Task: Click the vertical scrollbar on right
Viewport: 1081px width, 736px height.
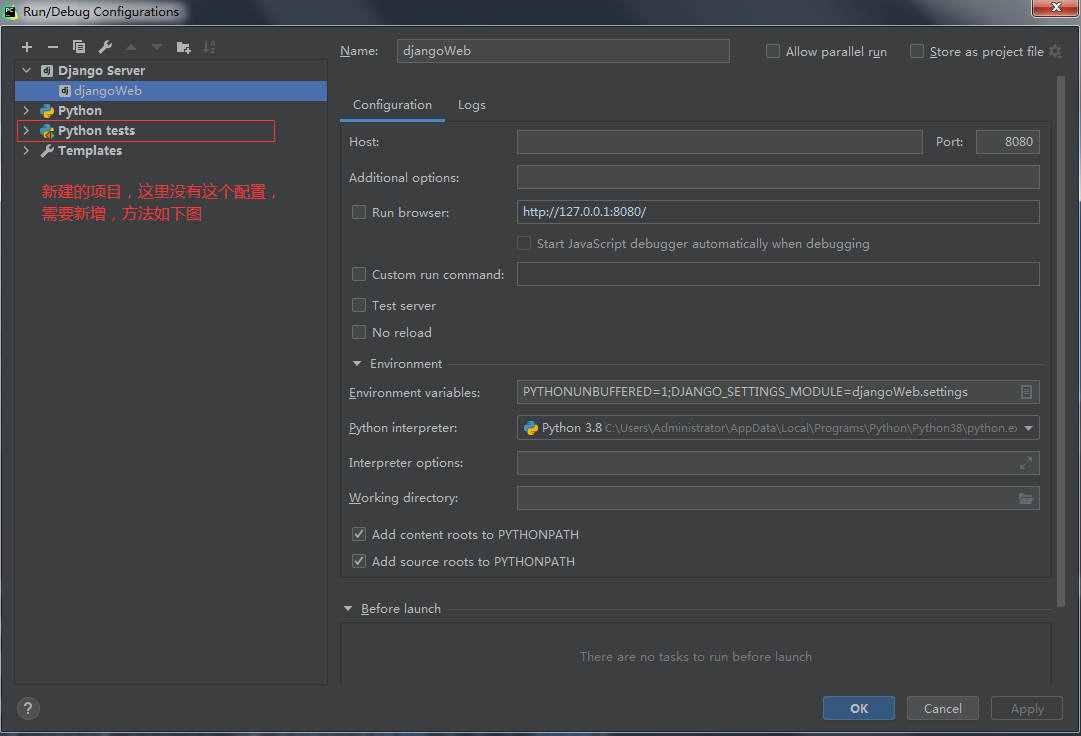Action: point(1061,341)
